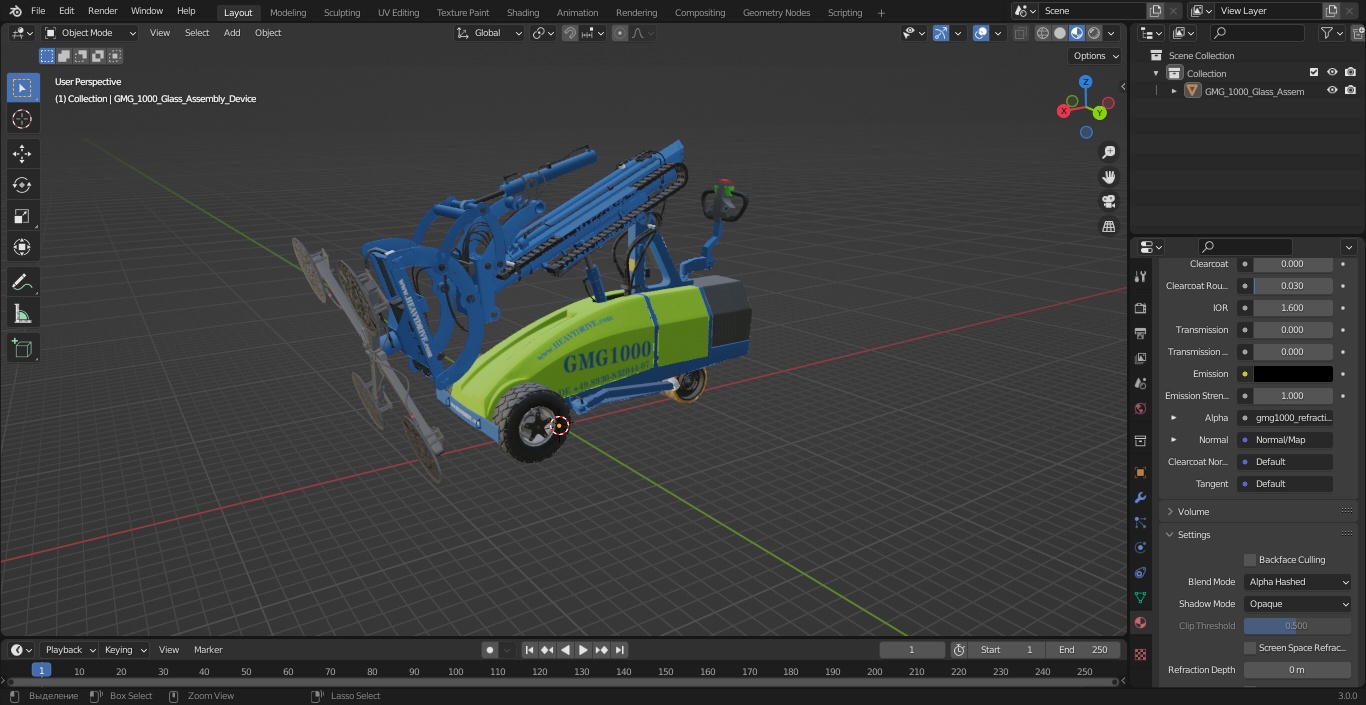The height and width of the screenshot is (705, 1366).
Task: Open the Render menu
Action: pos(103,11)
